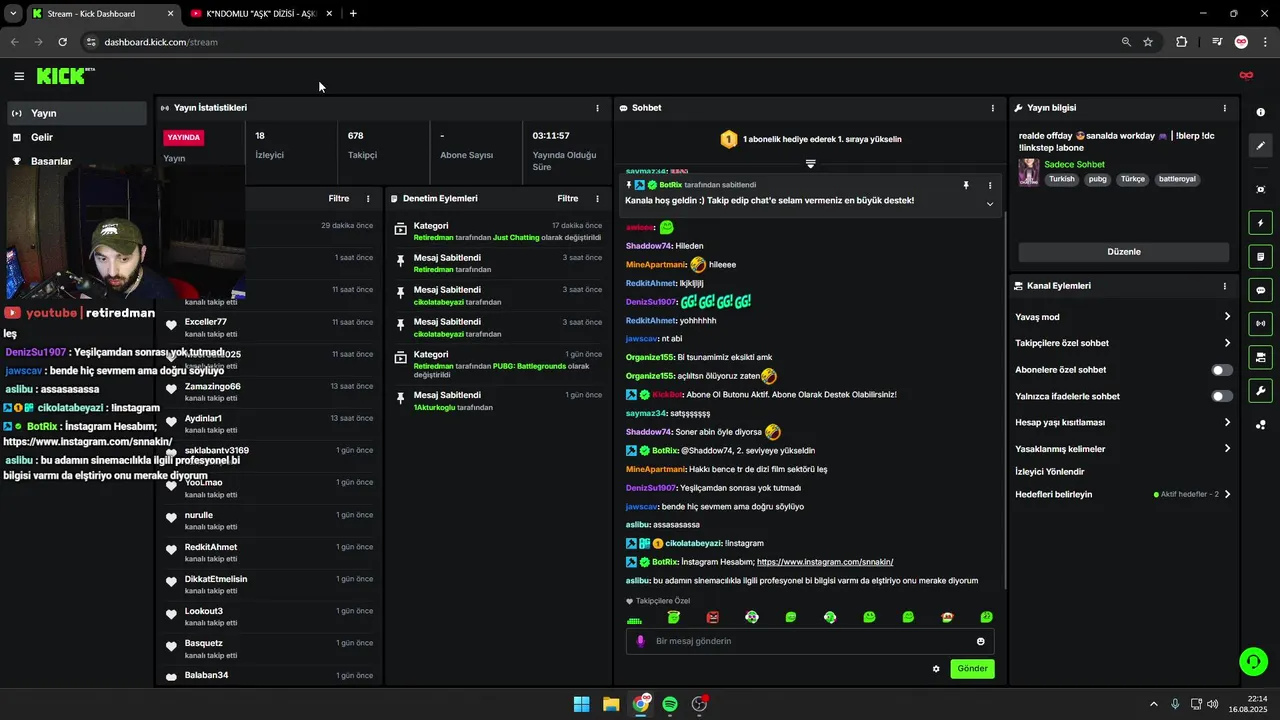
Task: Bookmark this page with the star icon
Action: (1148, 42)
